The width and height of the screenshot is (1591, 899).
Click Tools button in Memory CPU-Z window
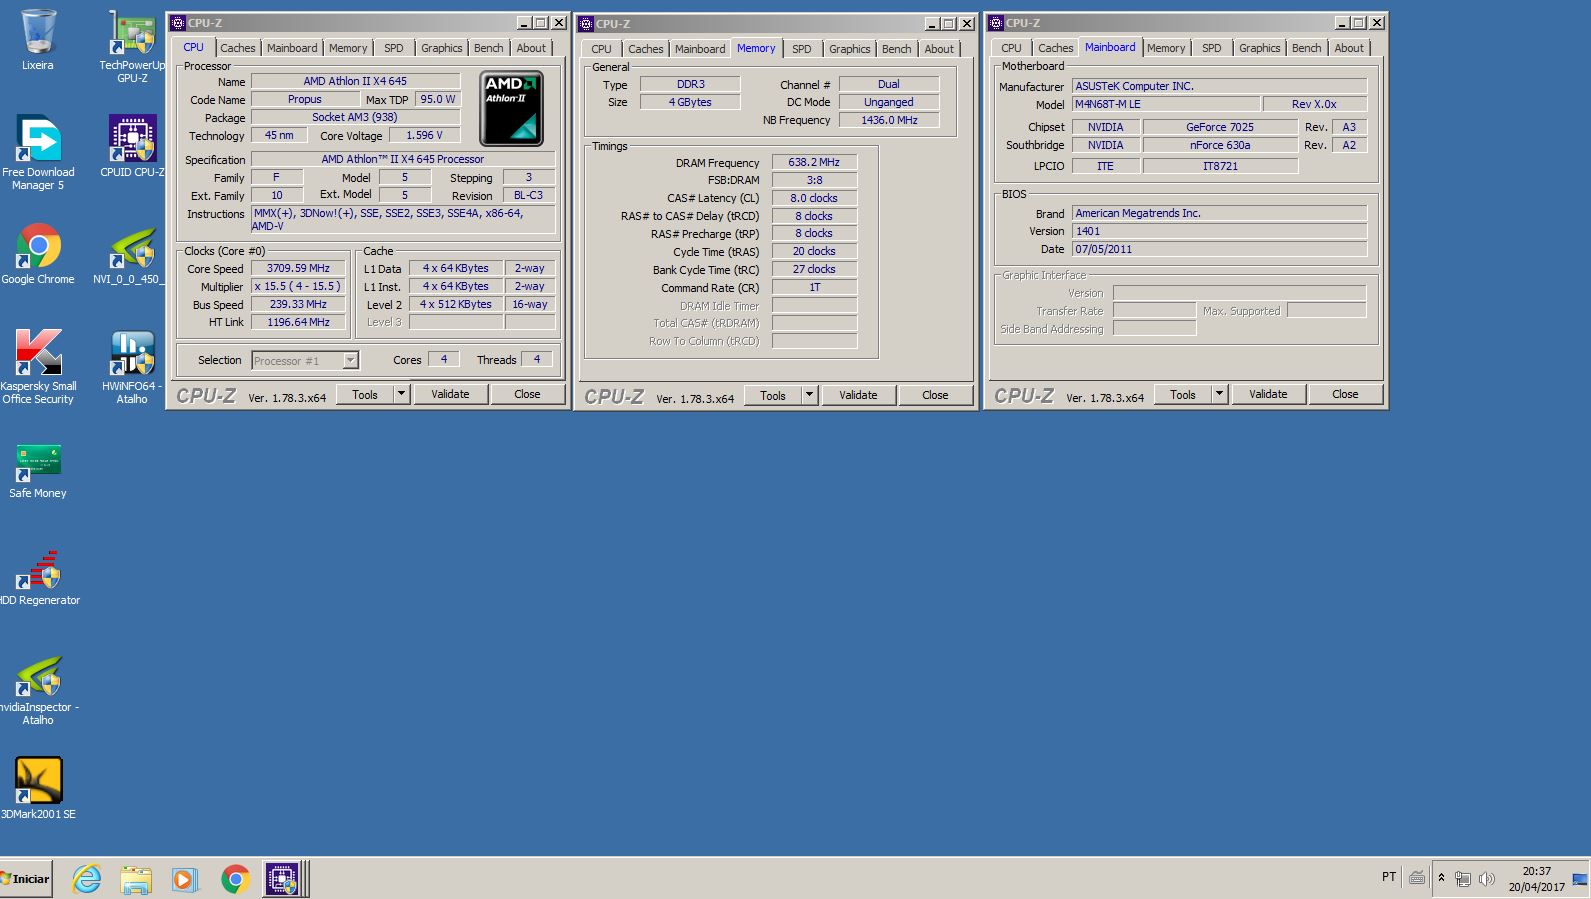[773, 395]
